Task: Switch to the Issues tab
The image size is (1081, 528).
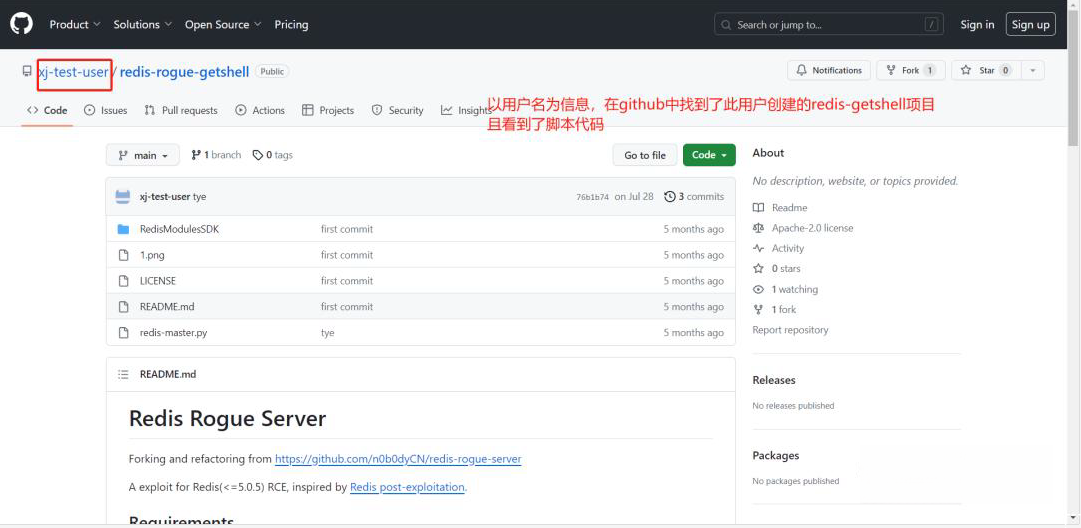Action: (x=105, y=110)
